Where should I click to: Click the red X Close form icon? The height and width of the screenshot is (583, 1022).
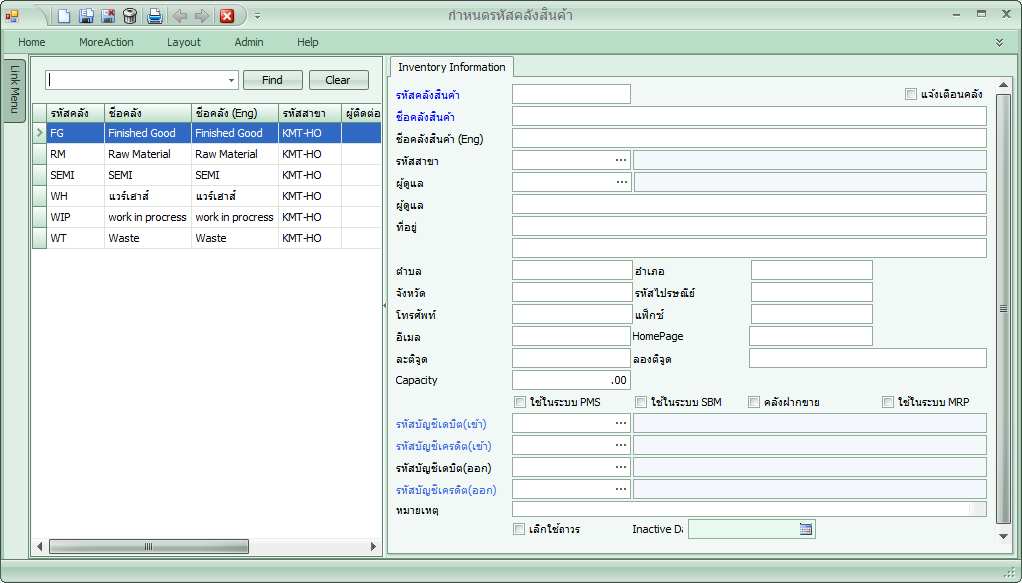[x=227, y=16]
